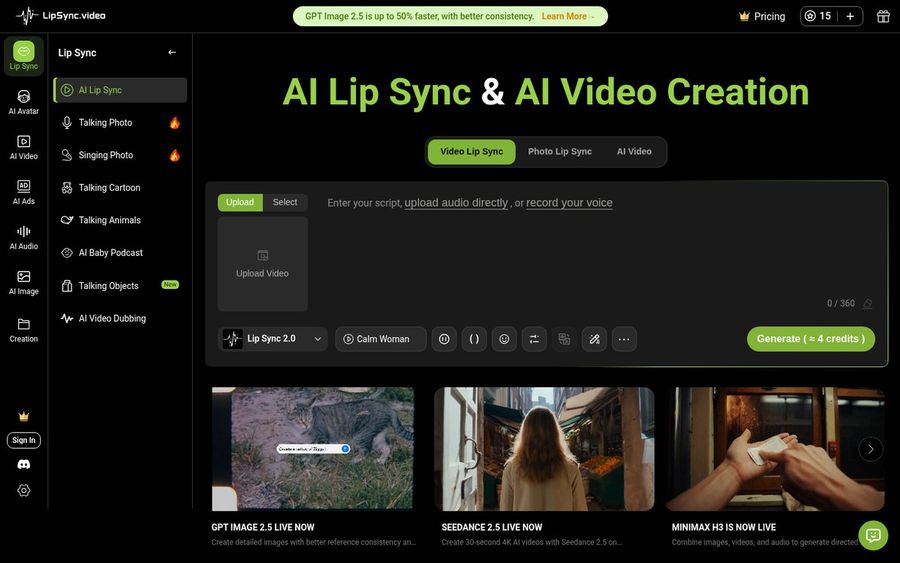This screenshot has height=563, width=900.
Task: Open the AI Avatar section
Action: point(24,102)
